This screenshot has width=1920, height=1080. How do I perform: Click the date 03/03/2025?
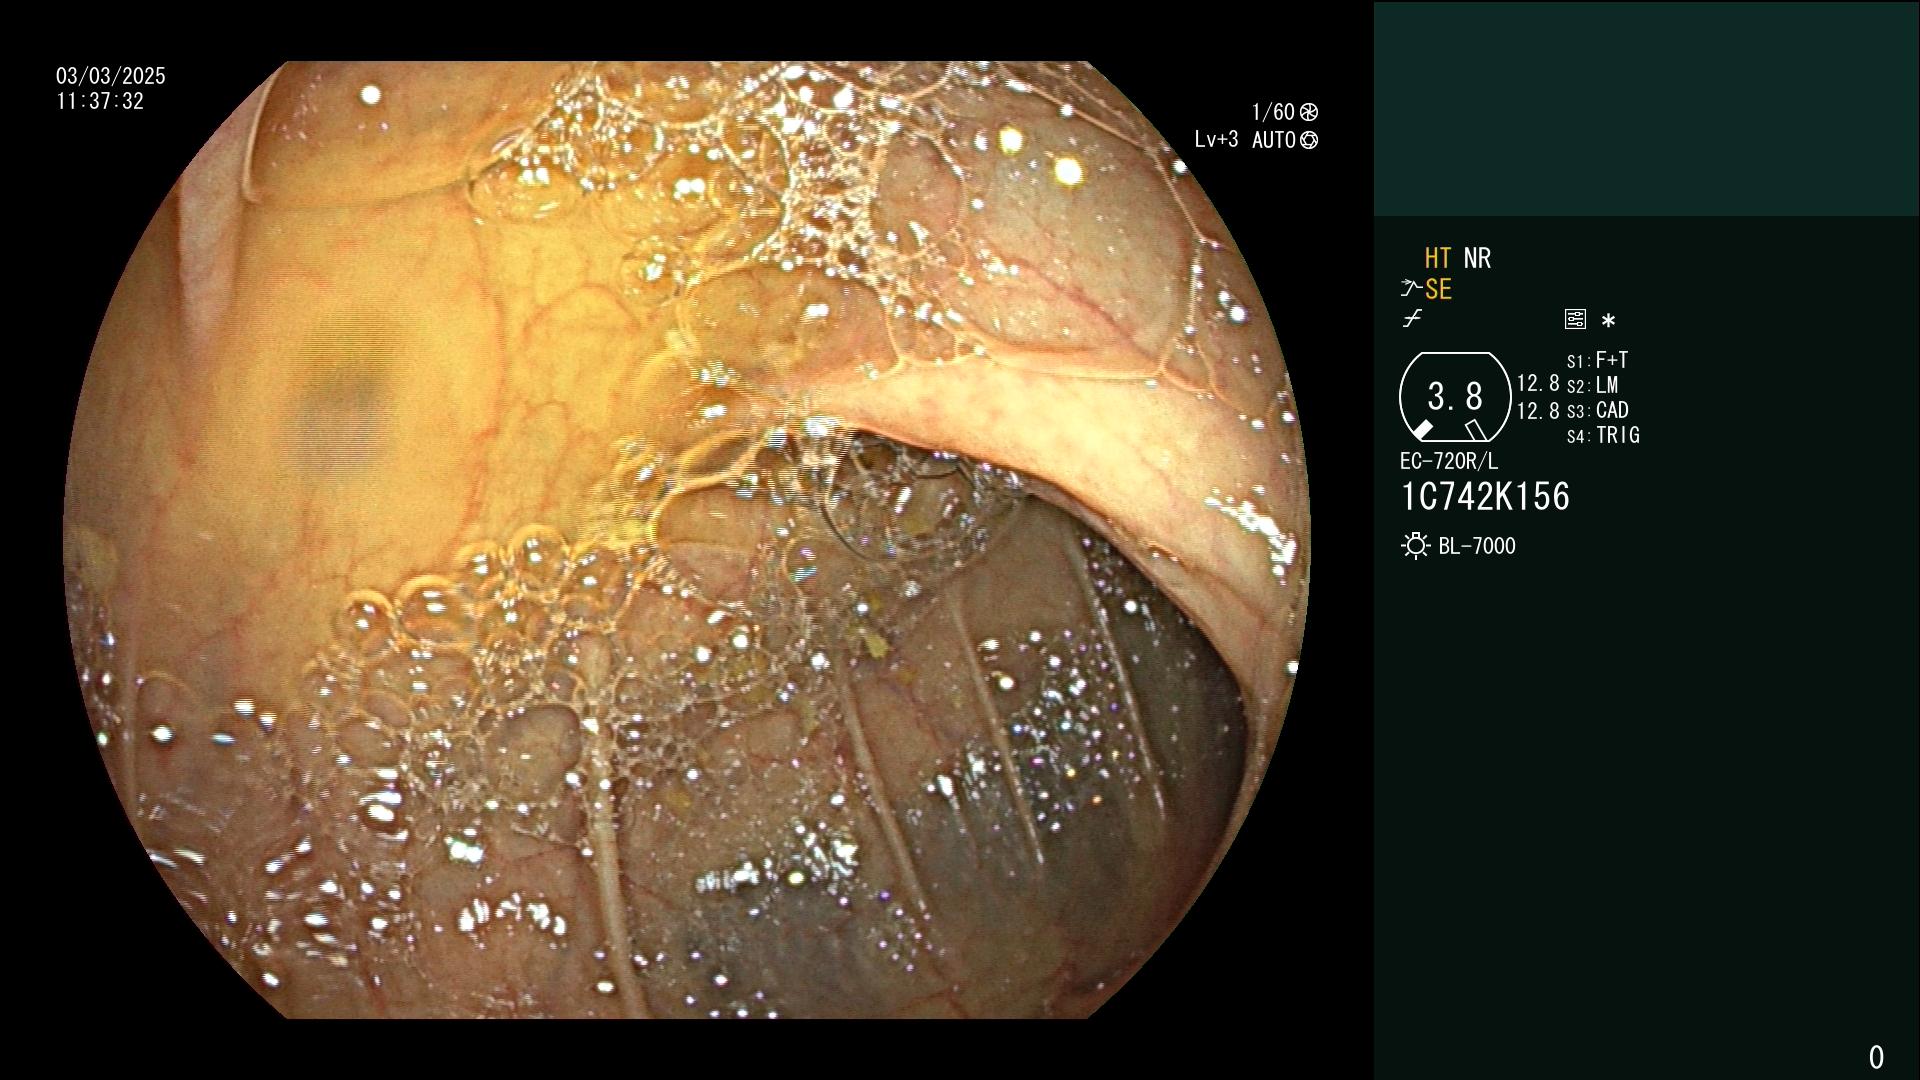click(x=111, y=76)
